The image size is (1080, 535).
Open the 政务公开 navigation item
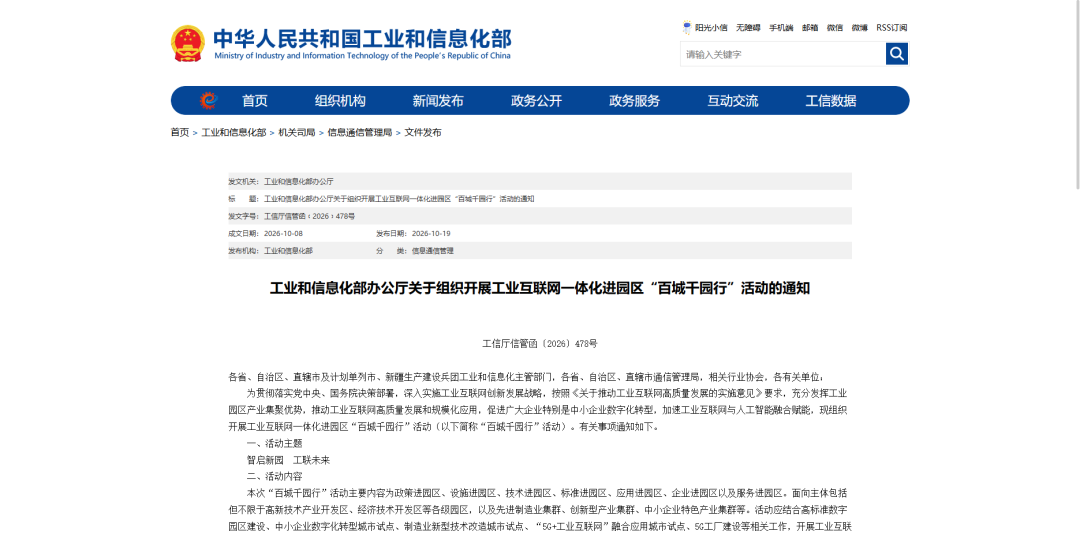537,101
